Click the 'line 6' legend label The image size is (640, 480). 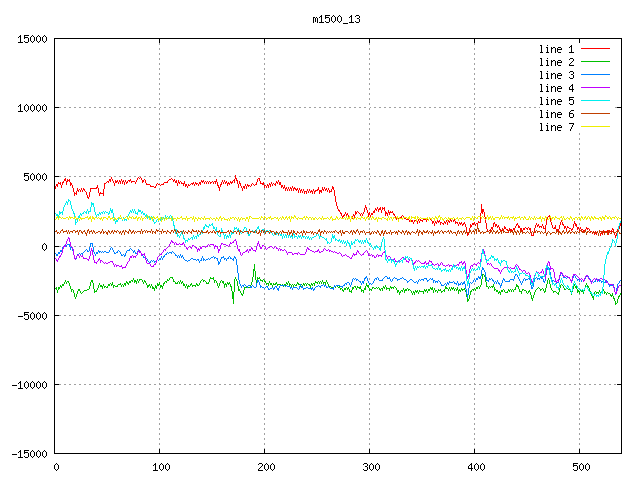point(557,114)
